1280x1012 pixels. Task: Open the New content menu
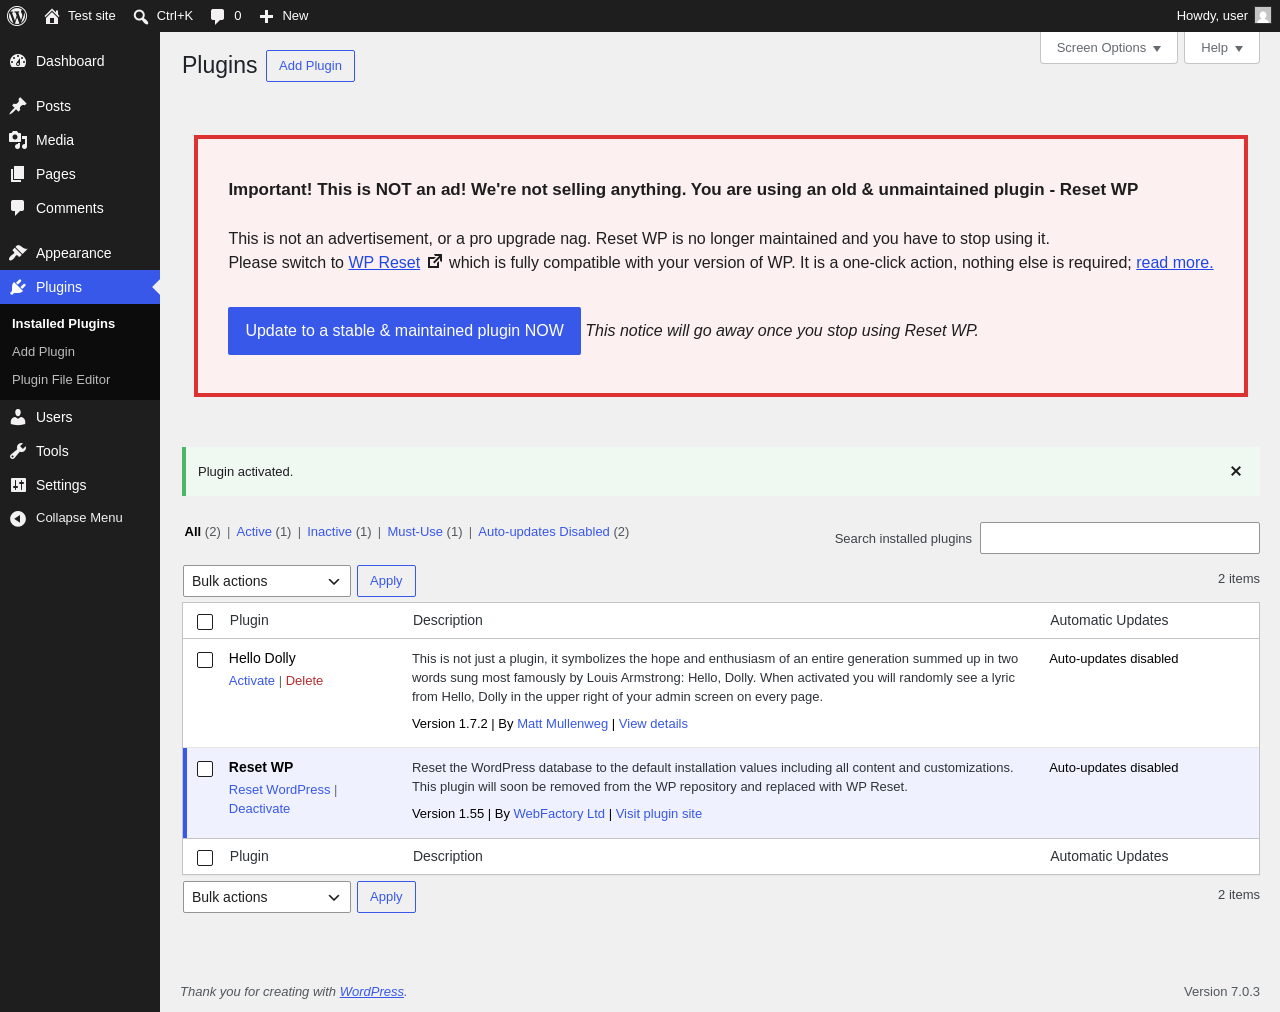coord(284,16)
